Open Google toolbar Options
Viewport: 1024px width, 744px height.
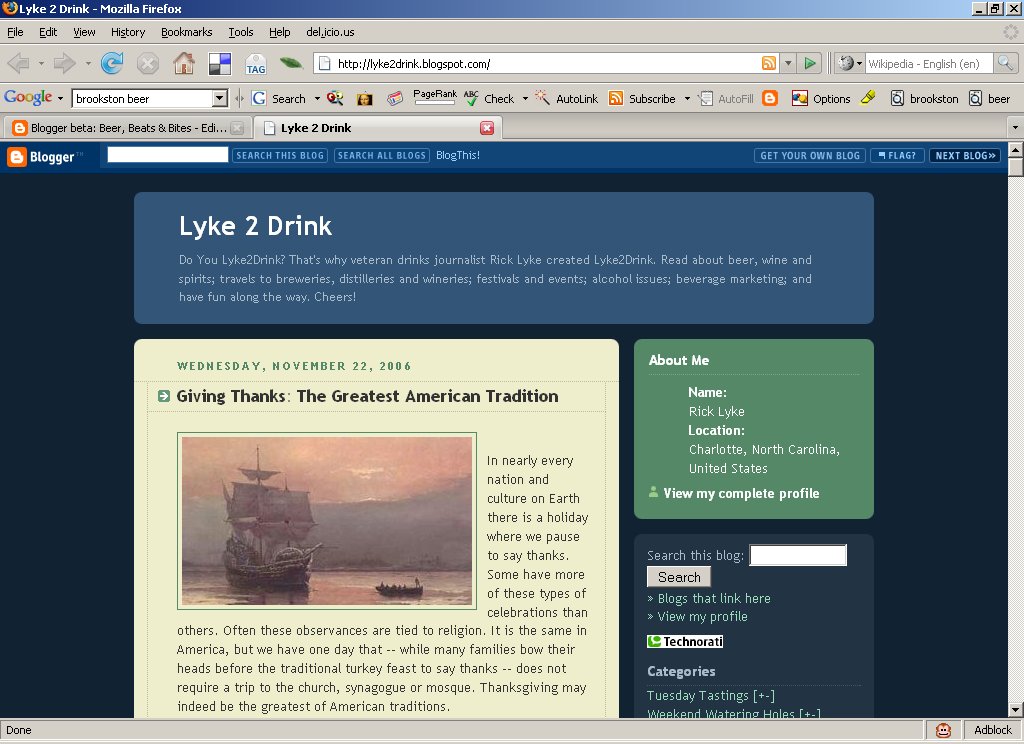[x=821, y=99]
